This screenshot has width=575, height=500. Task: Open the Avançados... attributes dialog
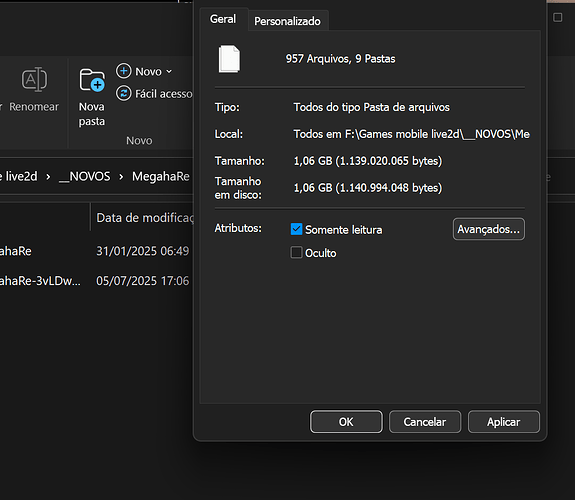(x=488, y=229)
